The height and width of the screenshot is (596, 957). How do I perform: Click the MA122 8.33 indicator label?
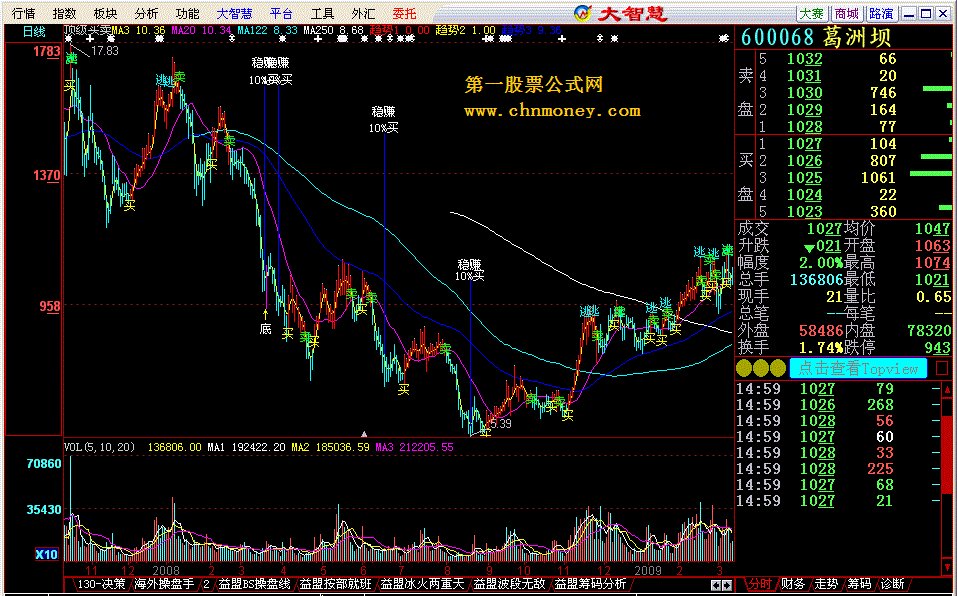268,29
